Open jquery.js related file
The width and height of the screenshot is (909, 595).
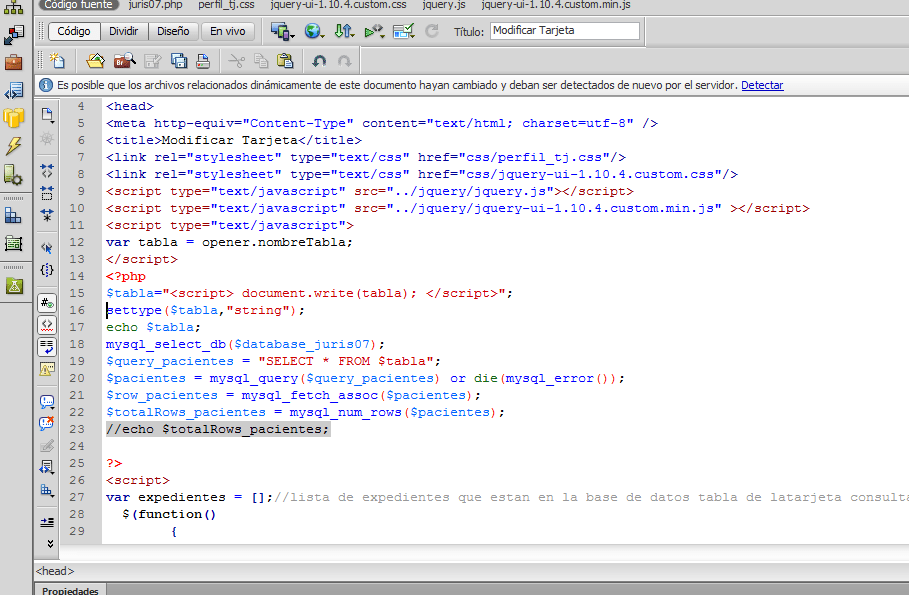click(444, 5)
